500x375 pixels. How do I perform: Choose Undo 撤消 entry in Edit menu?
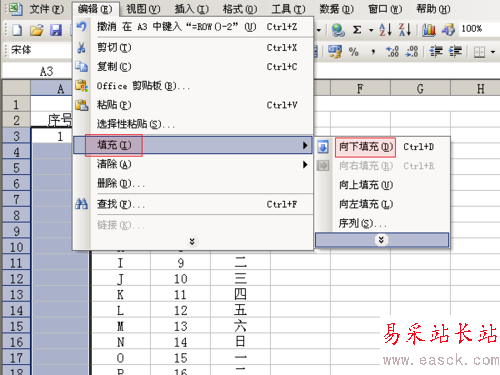(x=193, y=27)
